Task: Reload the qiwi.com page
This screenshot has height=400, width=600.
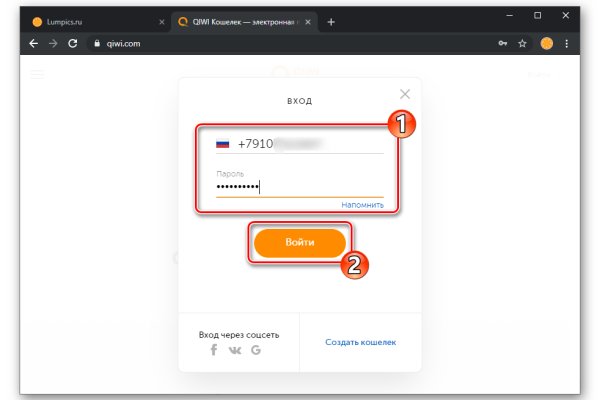Action: coord(73,44)
